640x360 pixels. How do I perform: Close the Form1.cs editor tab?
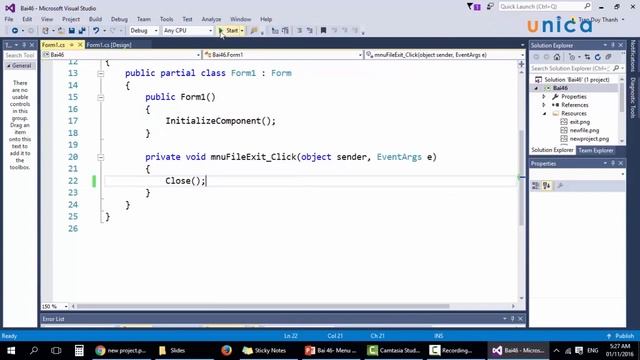[x=80, y=44]
